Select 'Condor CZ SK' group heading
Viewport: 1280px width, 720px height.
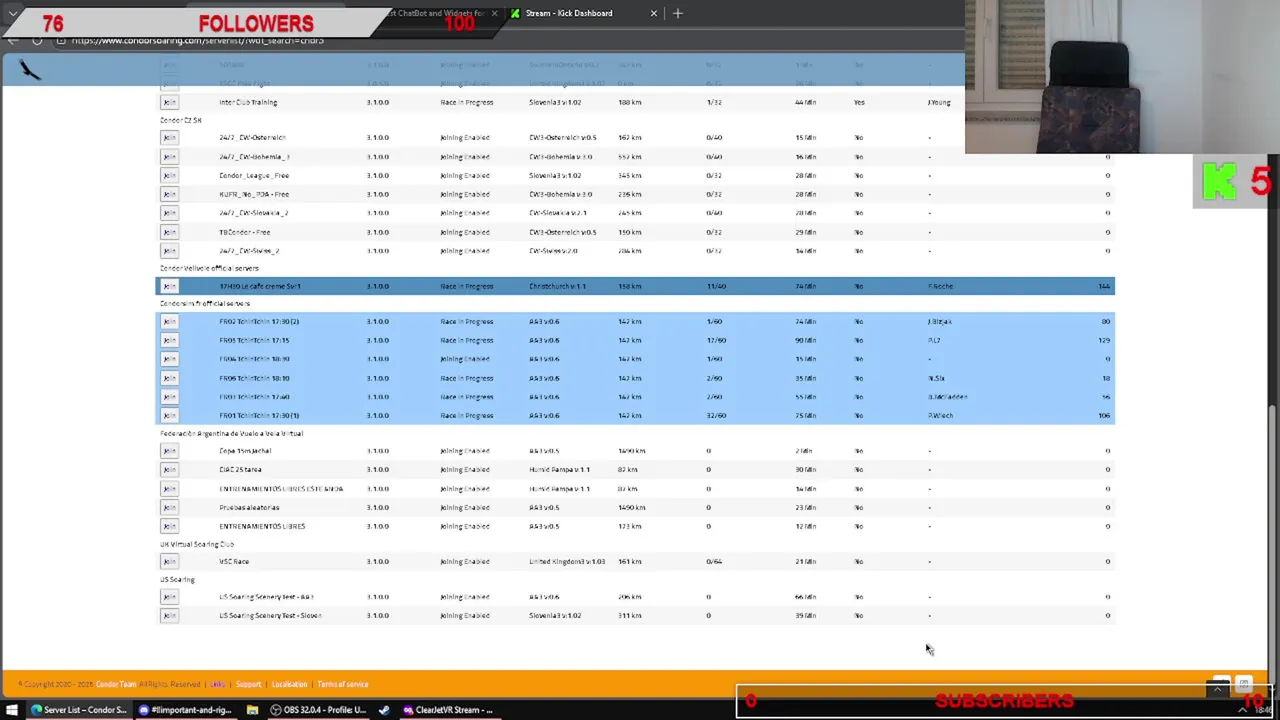tap(180, 120)
